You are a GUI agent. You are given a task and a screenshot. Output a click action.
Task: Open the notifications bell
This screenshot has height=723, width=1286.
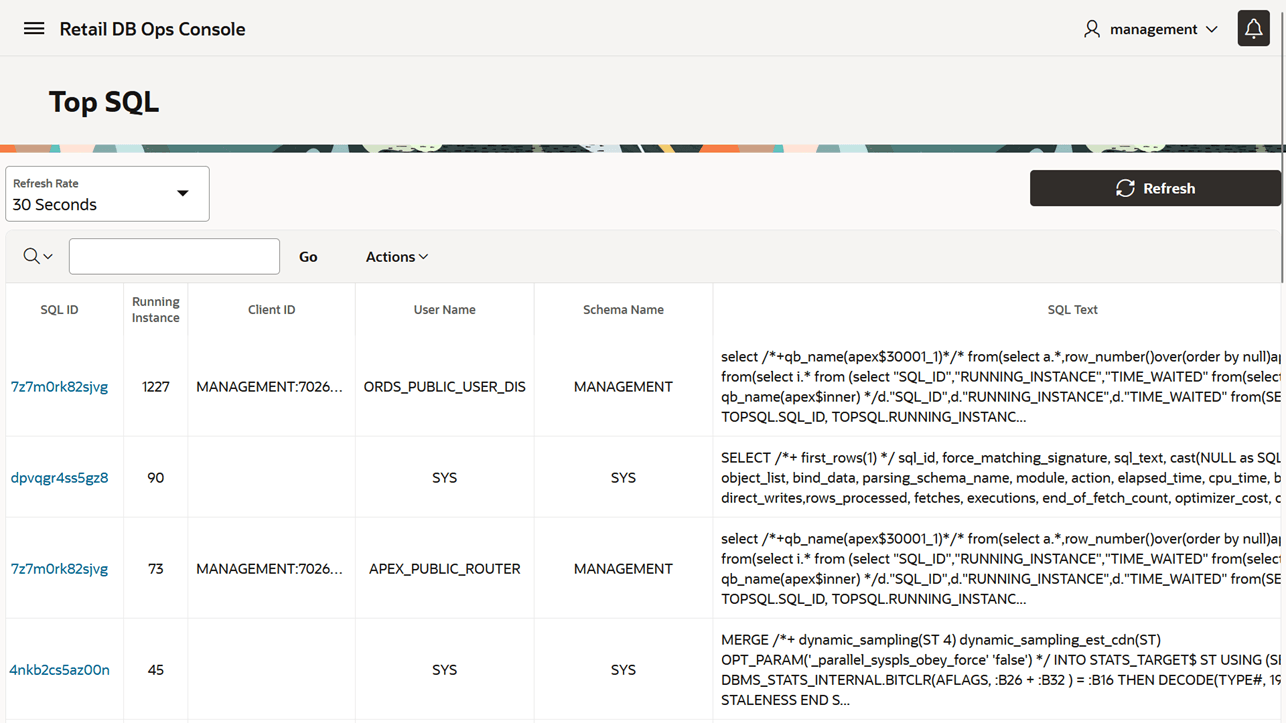point(1253,29)
